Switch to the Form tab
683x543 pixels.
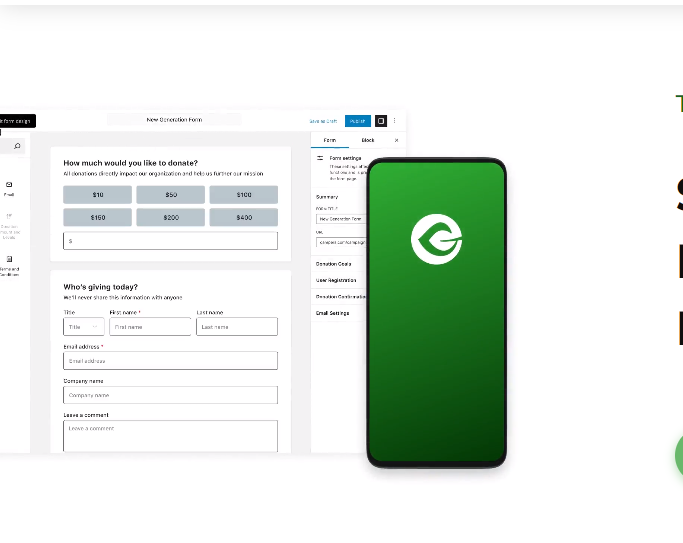coord(330,140)
